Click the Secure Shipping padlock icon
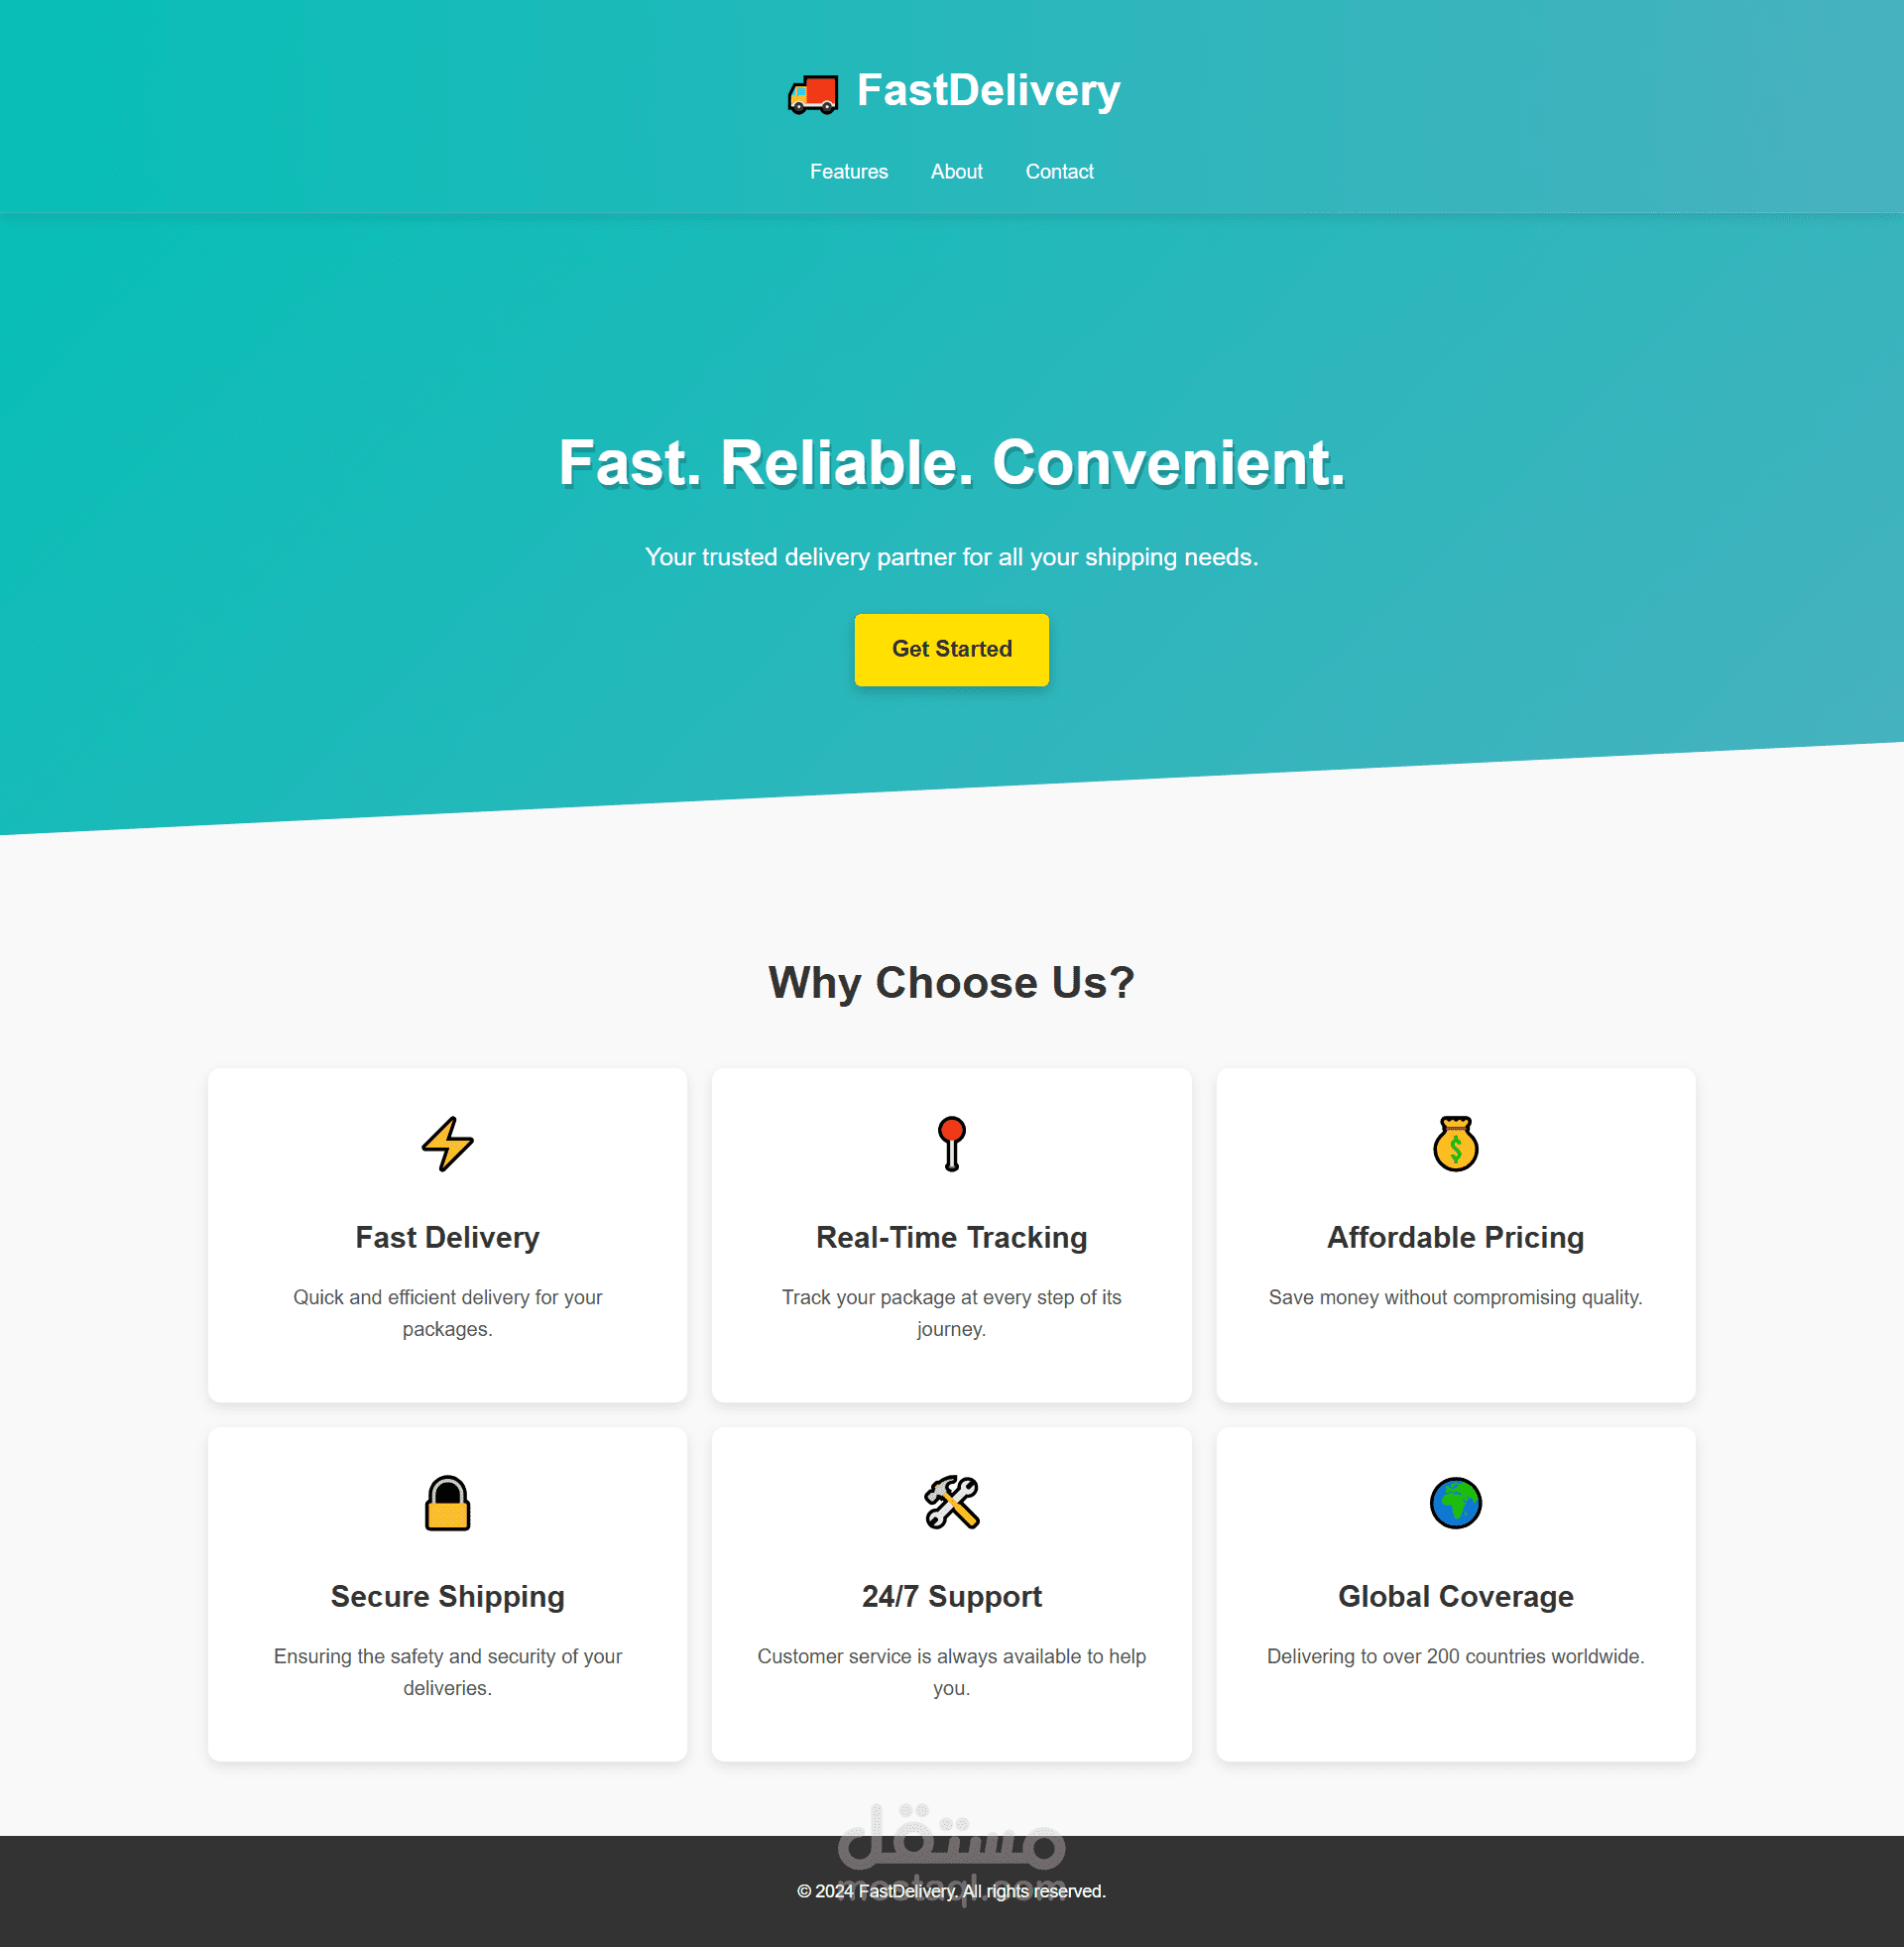Viewport: 1904px width, 1947px height. pos(446,1502)
